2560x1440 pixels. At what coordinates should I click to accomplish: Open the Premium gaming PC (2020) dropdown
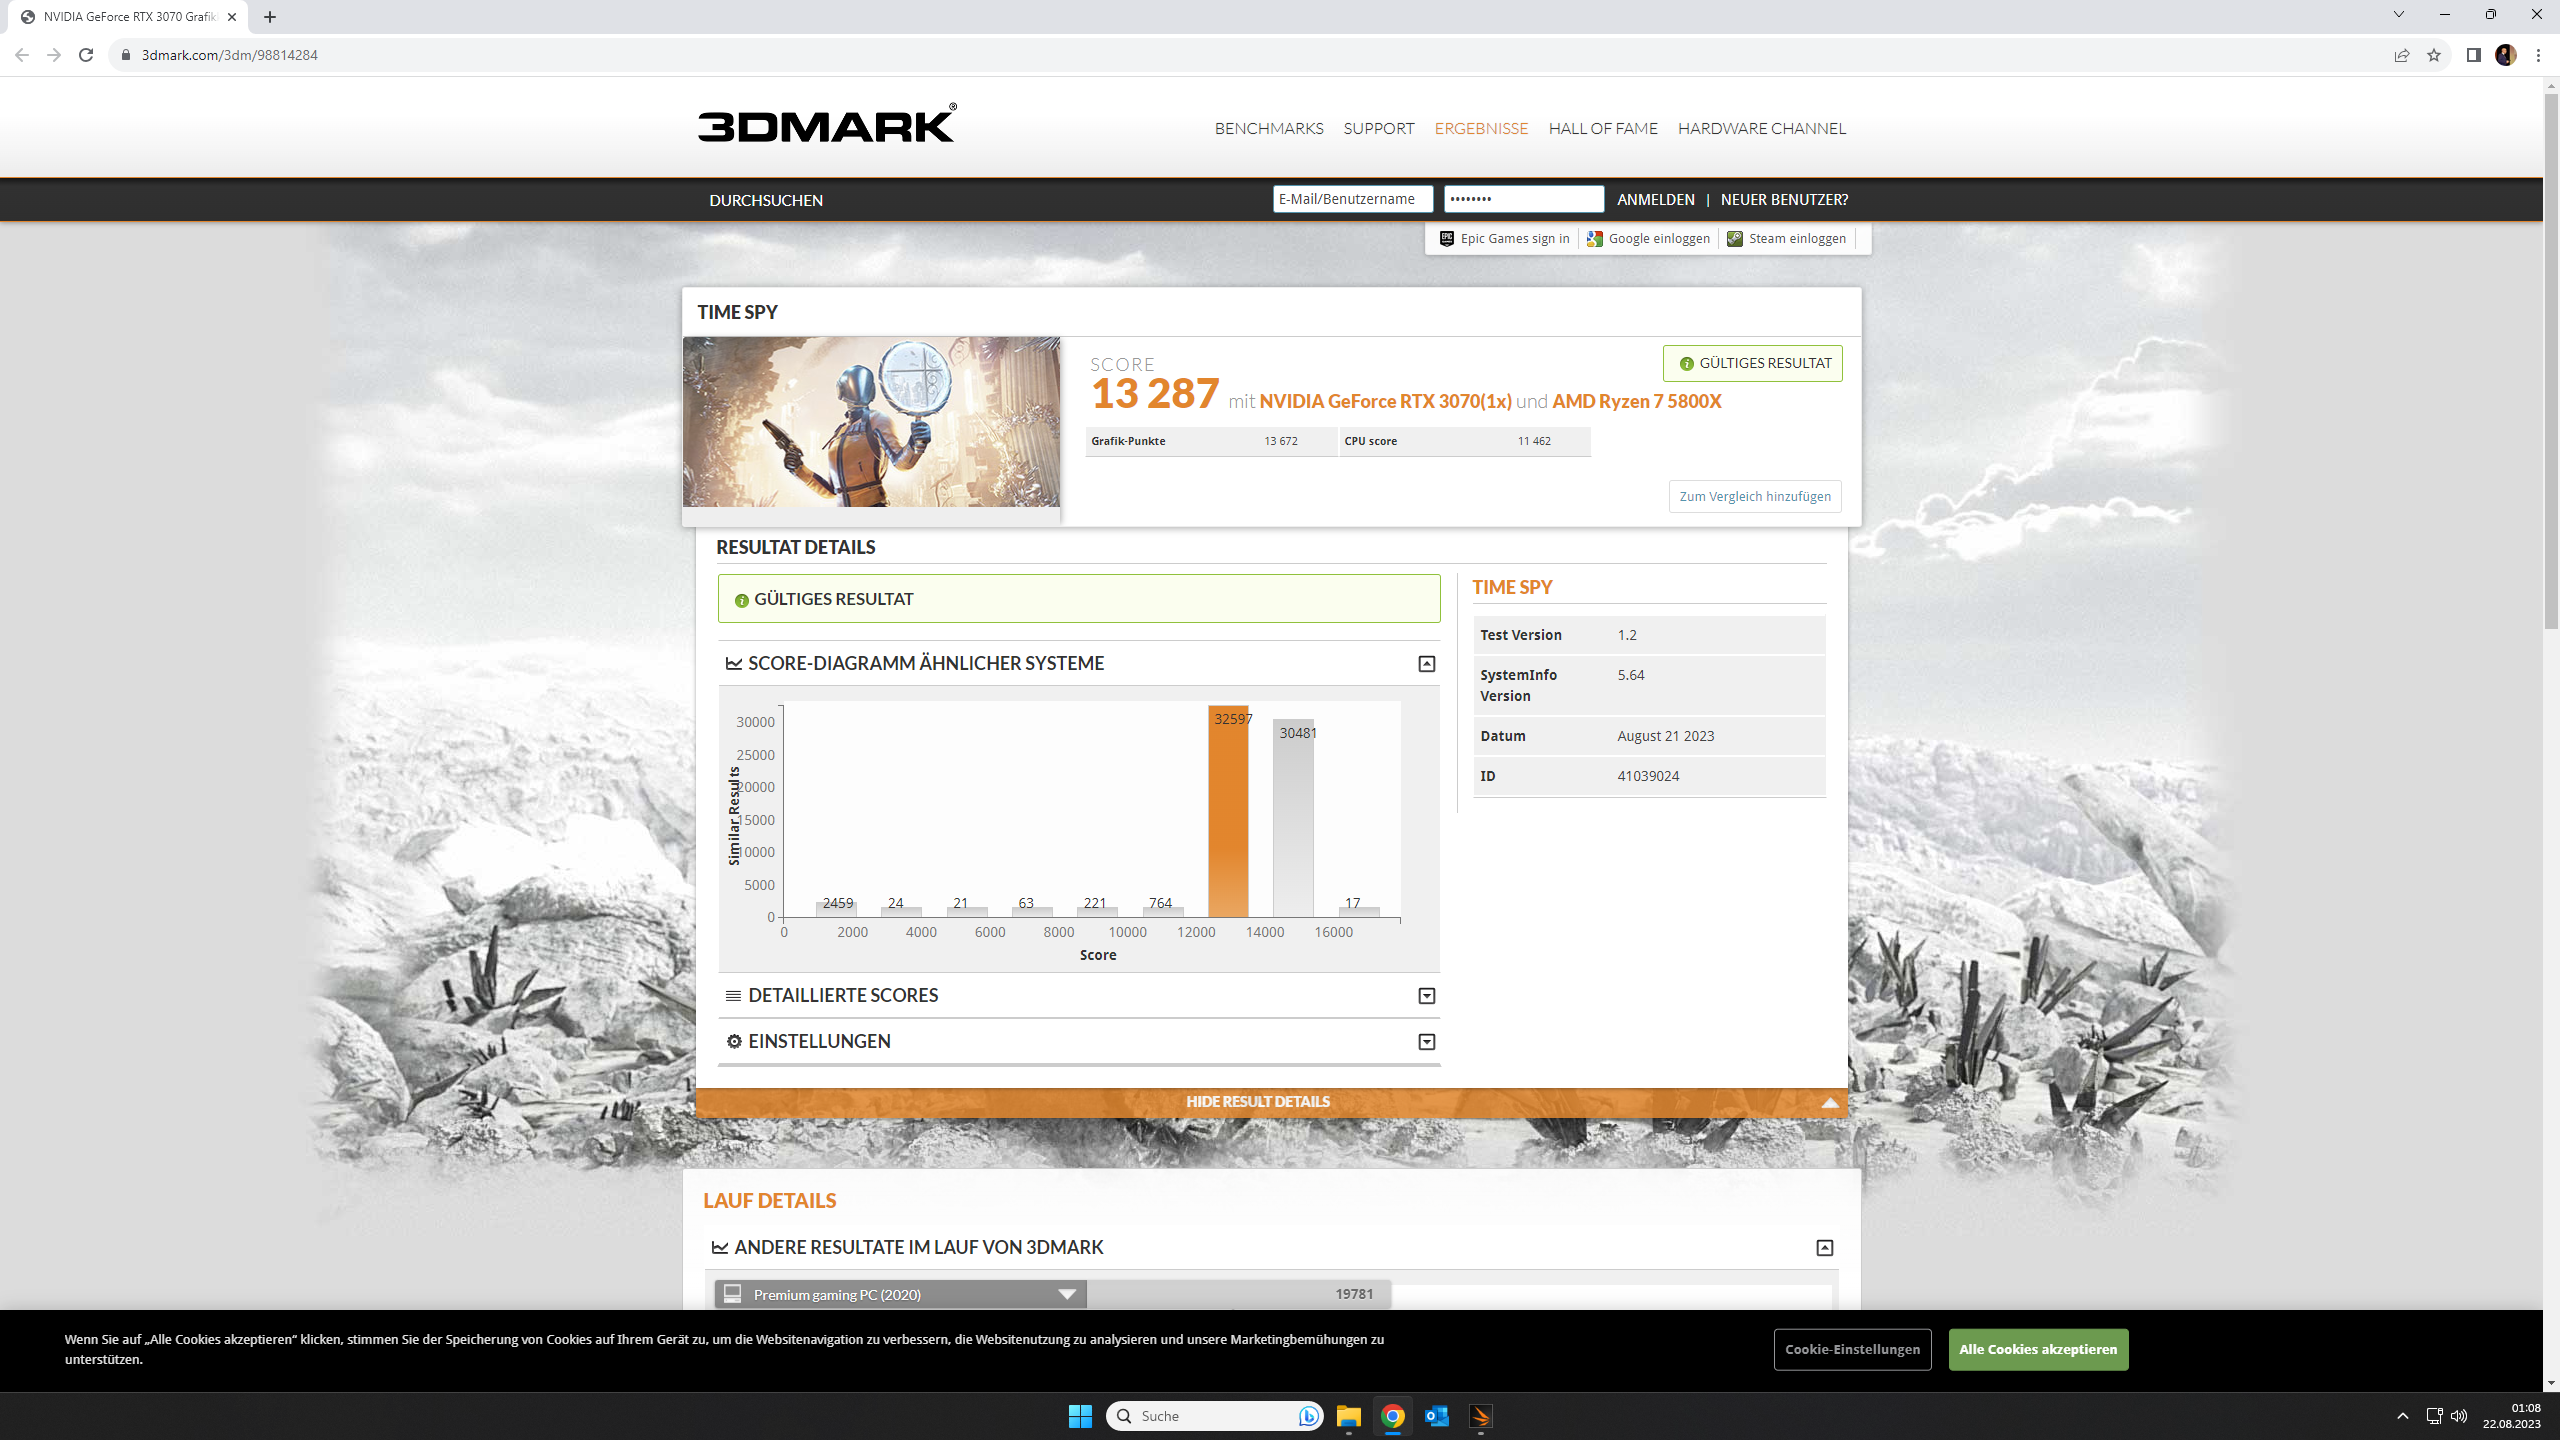tap(1067, 1294)
